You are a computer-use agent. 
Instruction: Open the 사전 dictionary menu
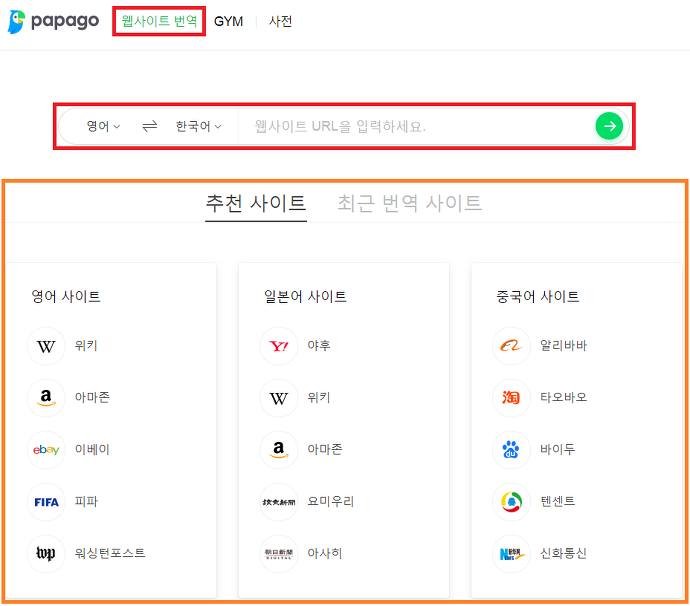click(x=280, y=21)
